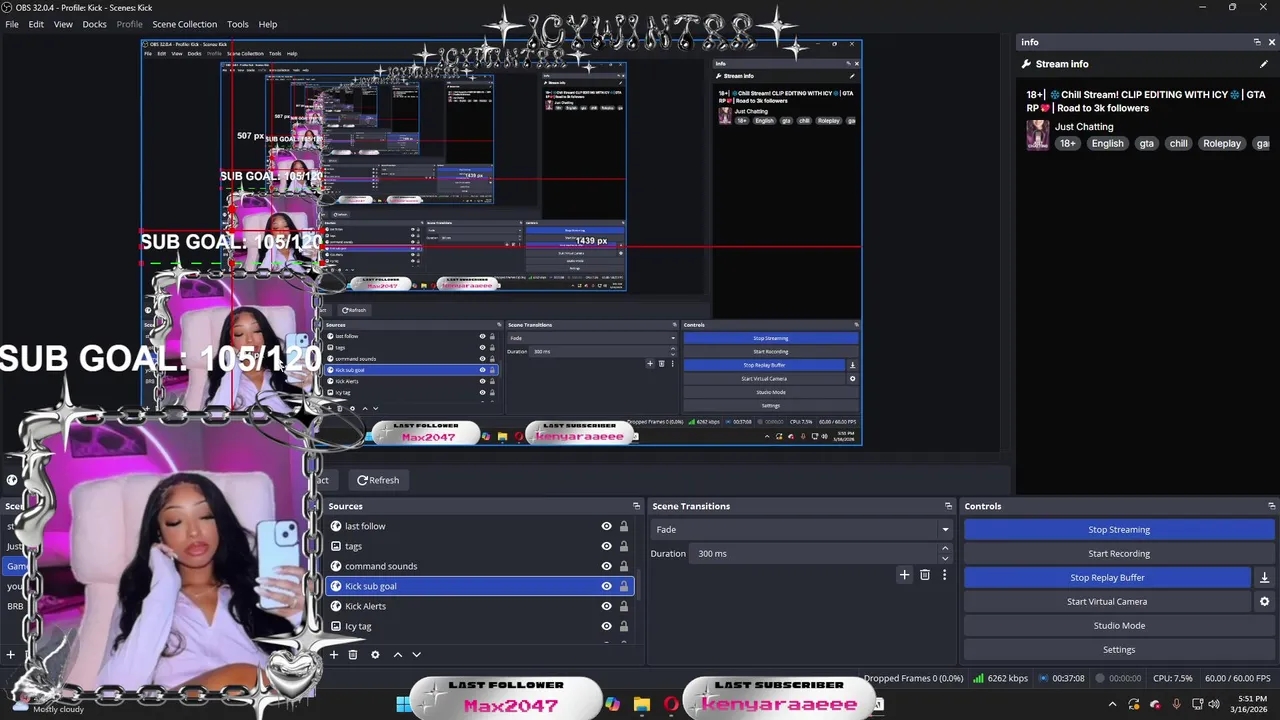Hide the command sounds source
The image size is (1280, 720).
(x=606, y=566)
